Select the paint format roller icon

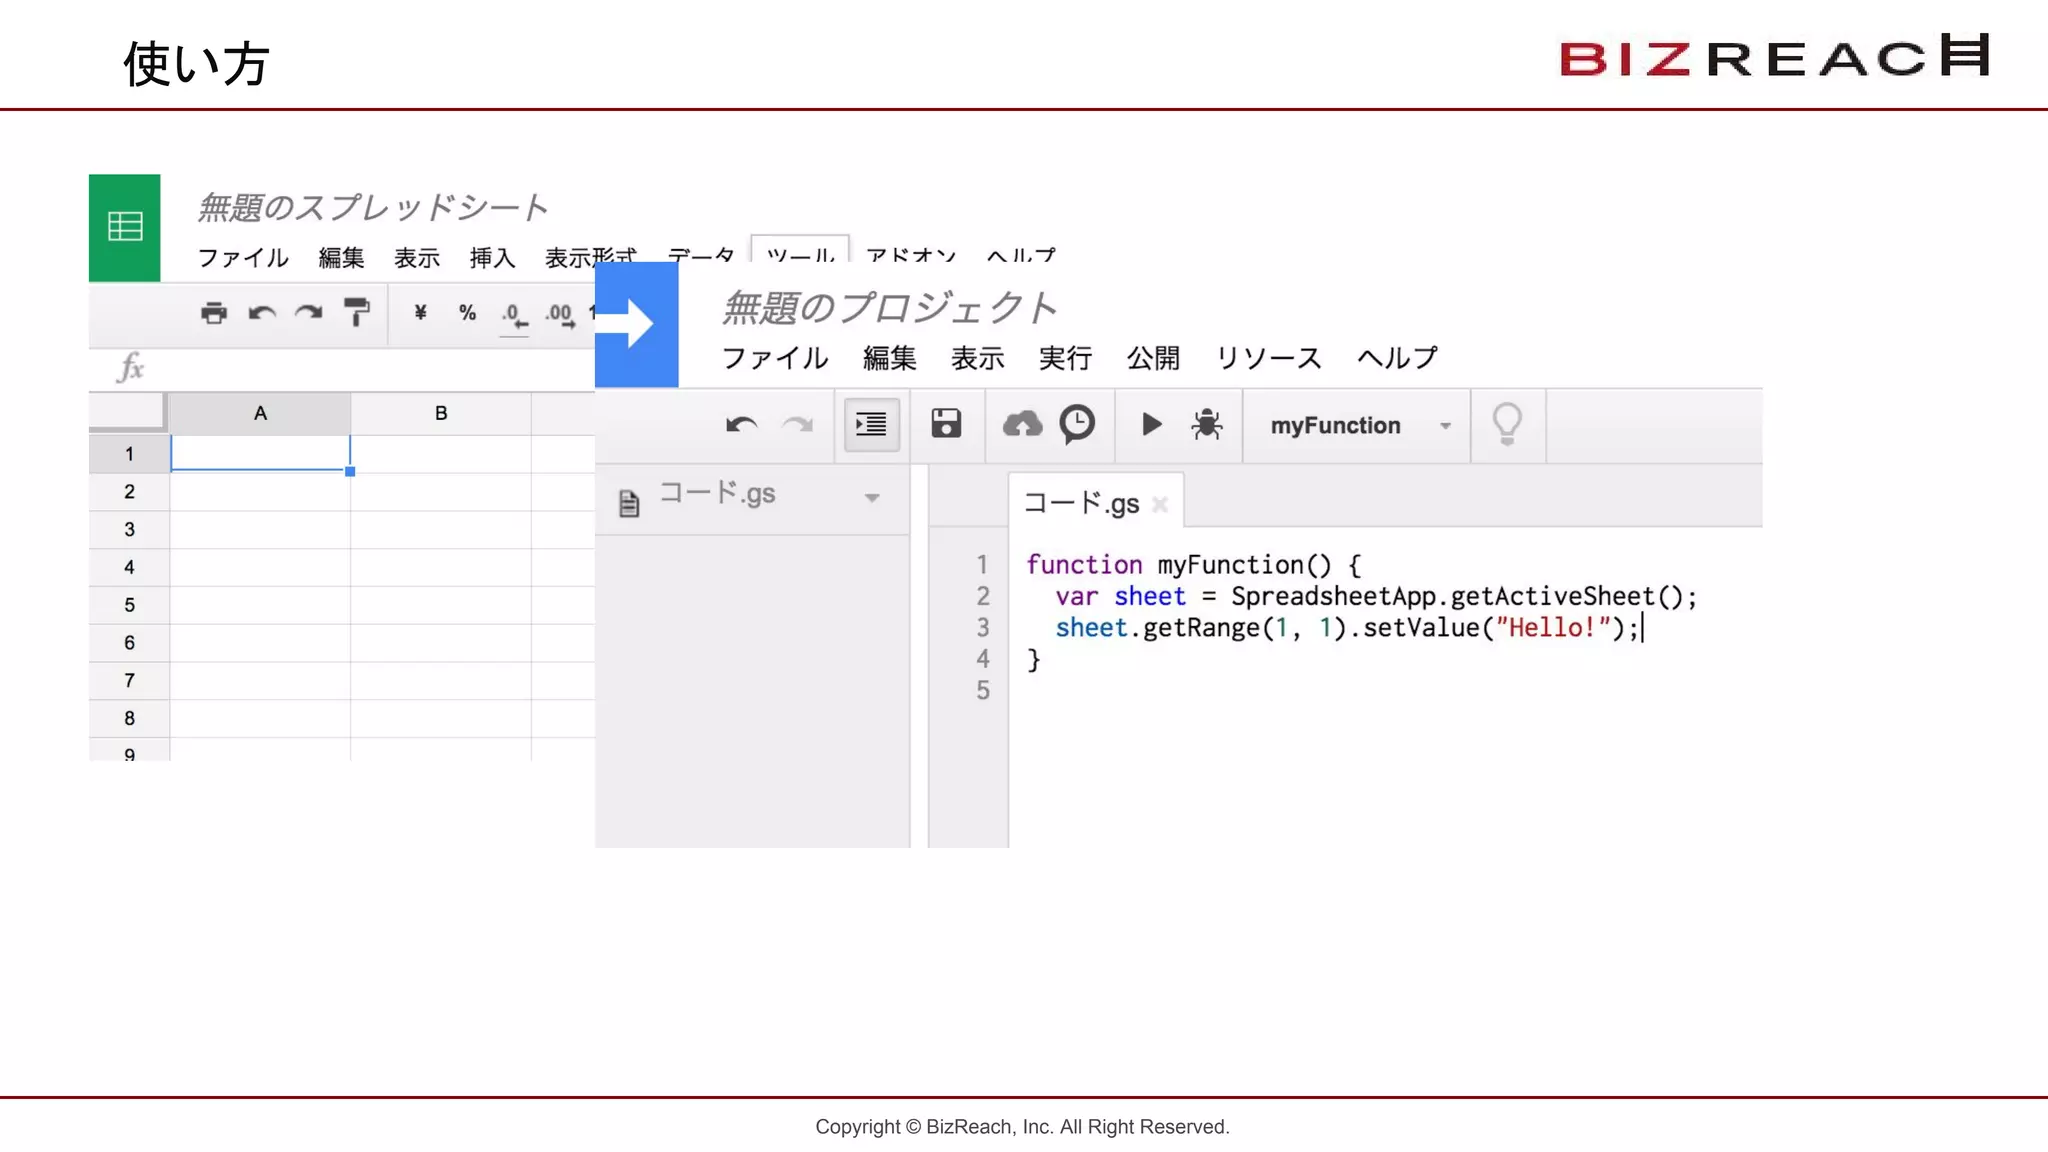click(356, 313)
